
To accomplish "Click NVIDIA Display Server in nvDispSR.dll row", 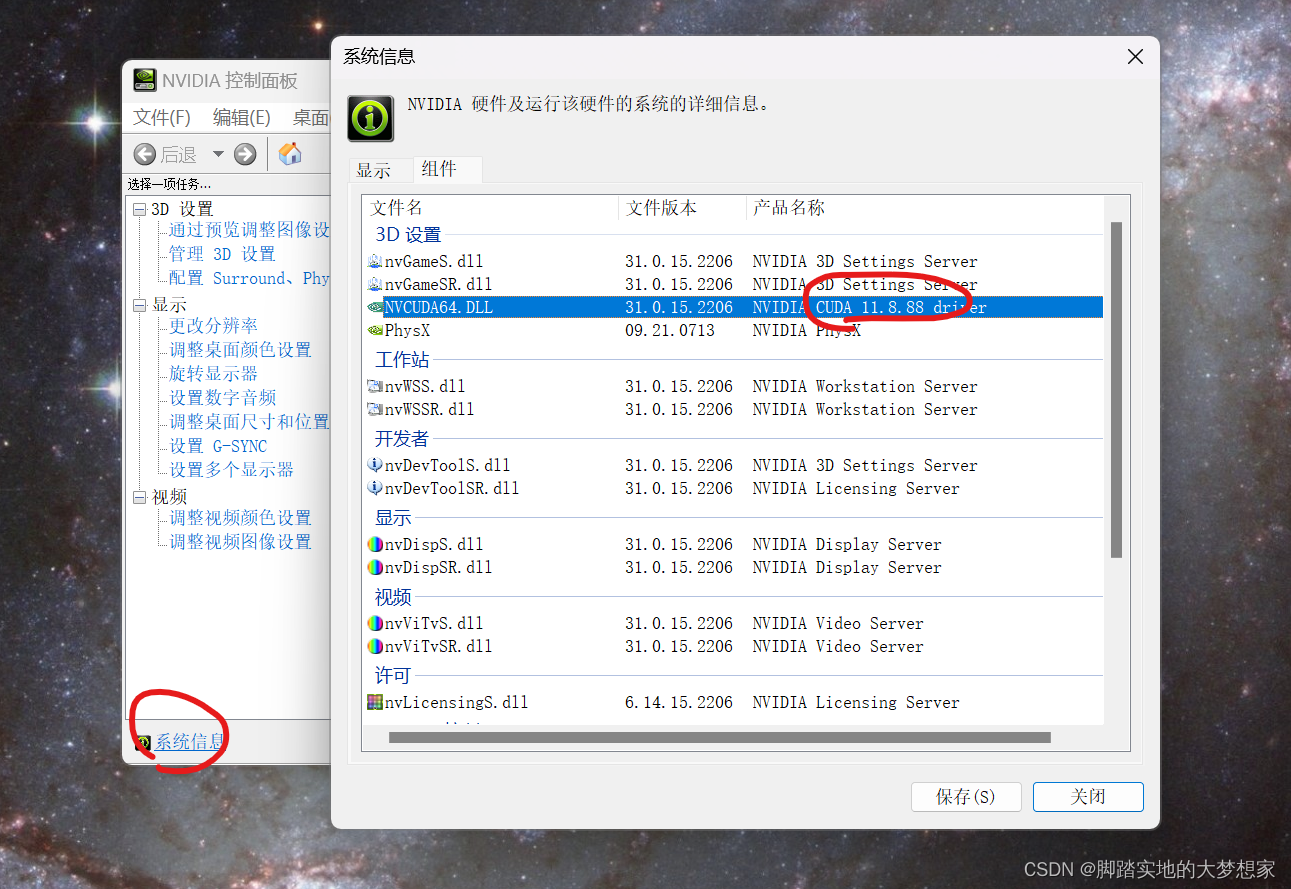I will (847, 567).
